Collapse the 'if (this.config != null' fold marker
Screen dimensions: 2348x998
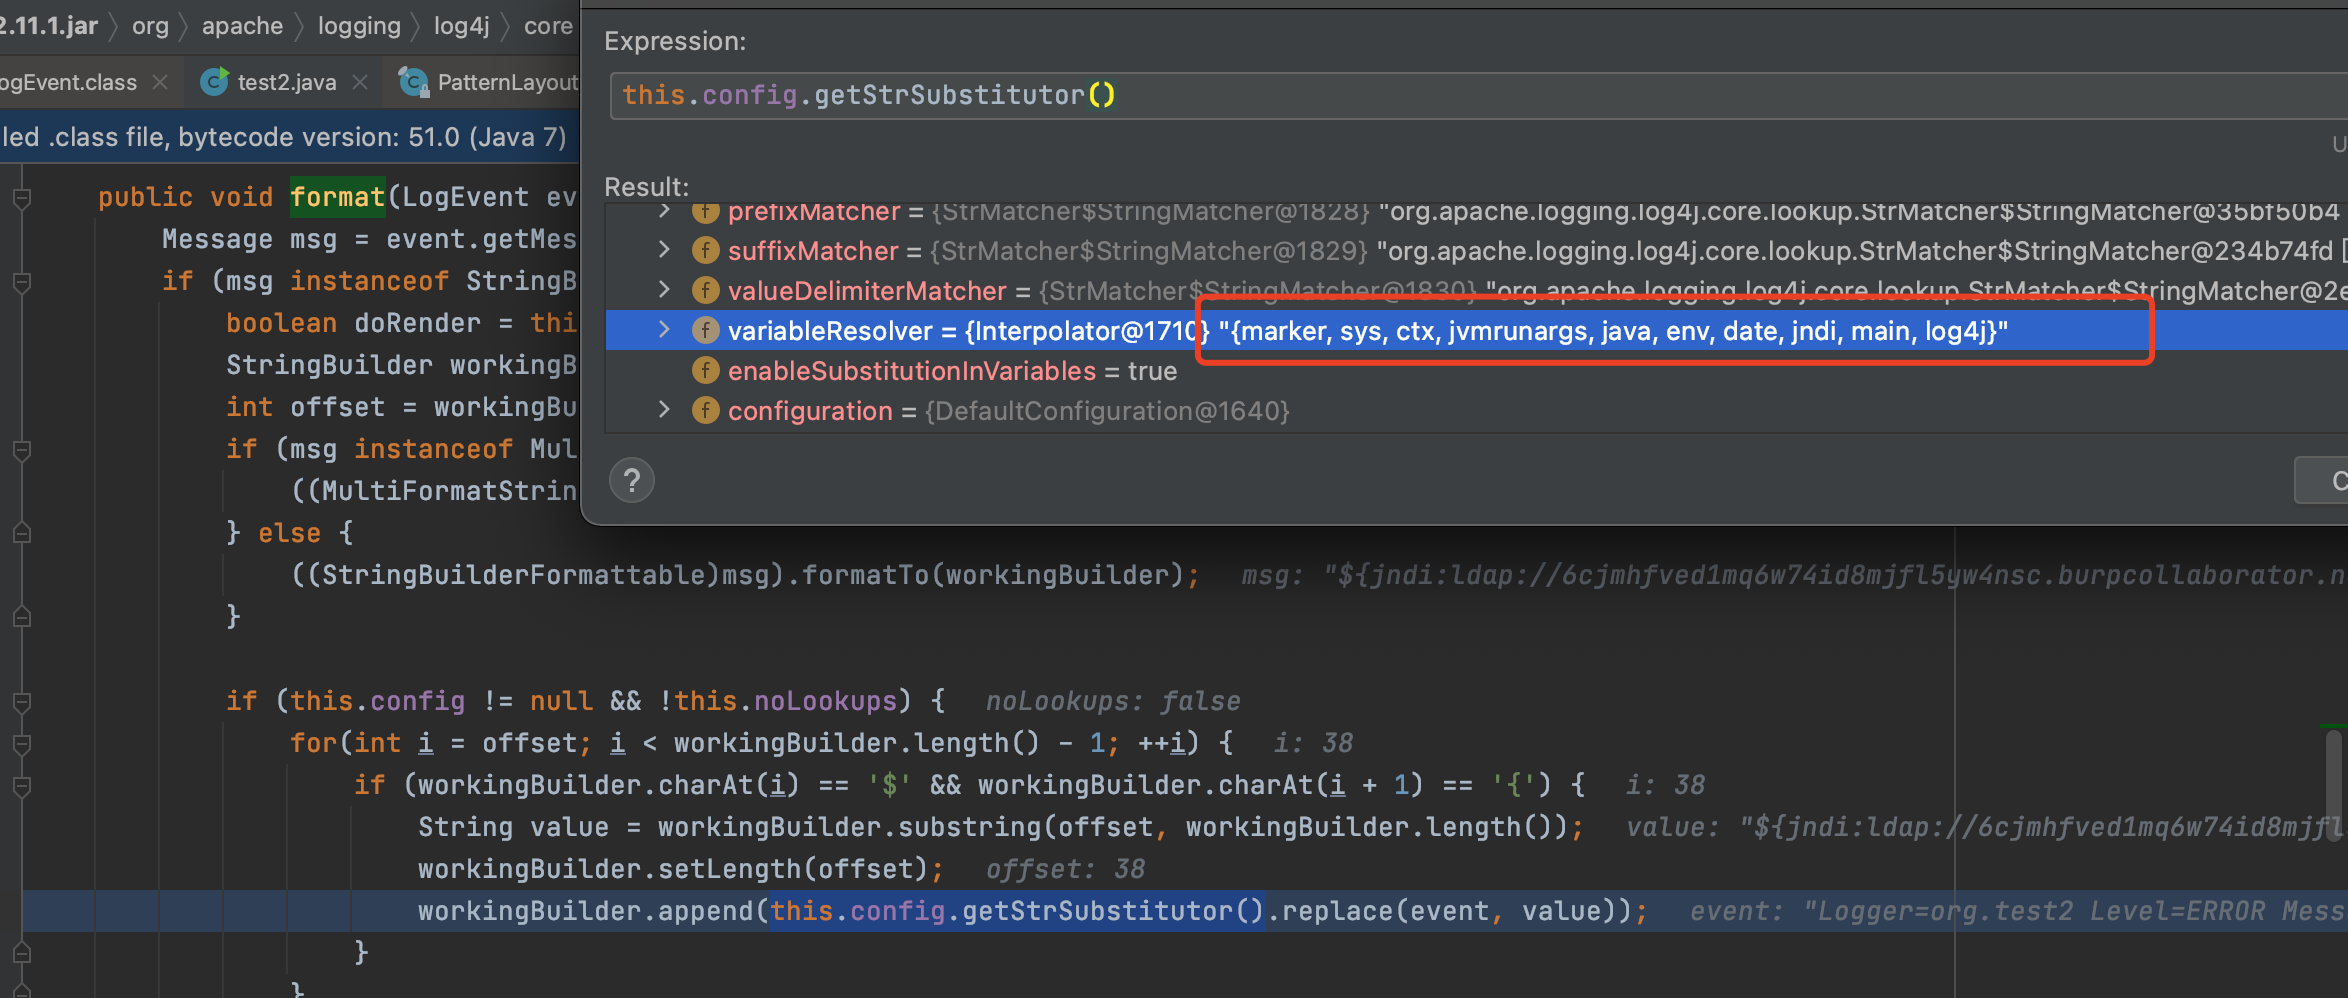(x=21, y=702)
